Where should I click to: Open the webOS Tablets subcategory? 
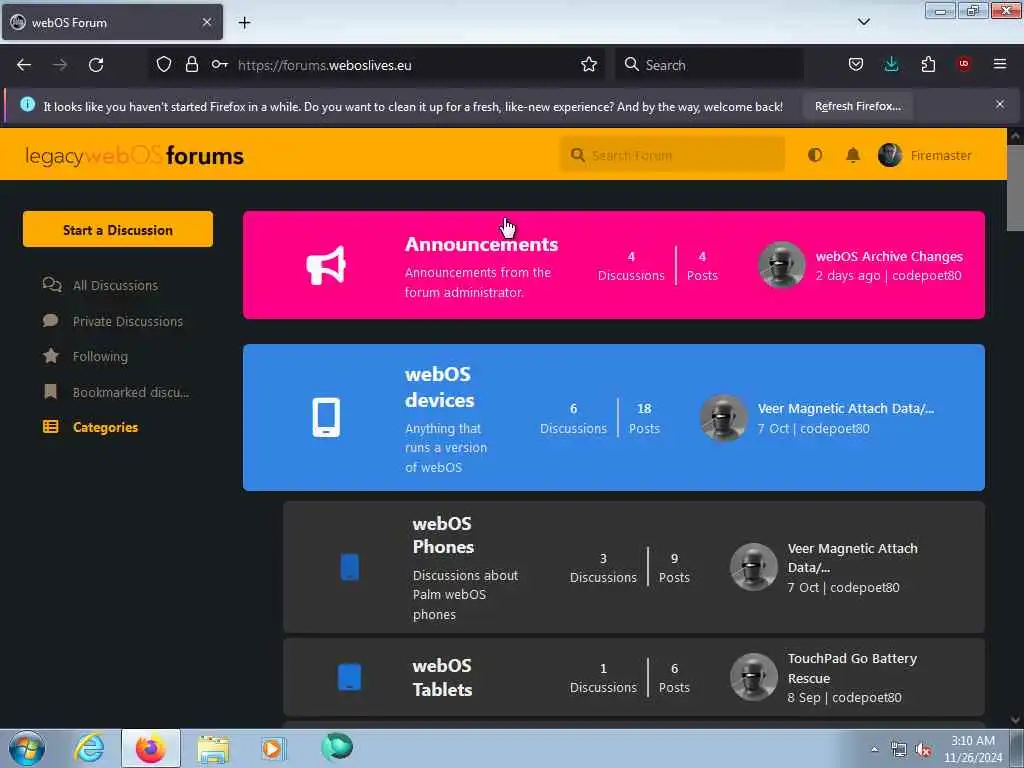coord(442,678)
